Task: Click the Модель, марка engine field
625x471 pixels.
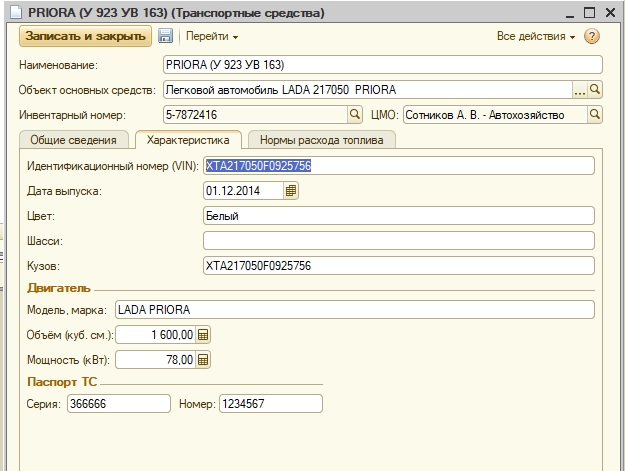Action: point(354,310)
